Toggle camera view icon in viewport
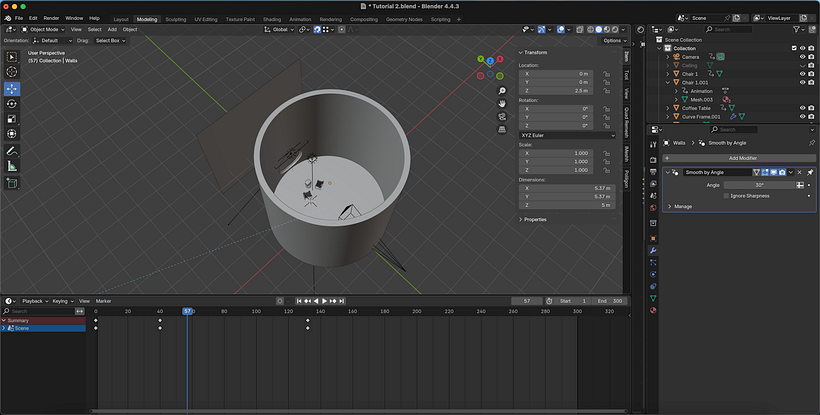This screenshot has height=415, width=820. pos(502,117)
